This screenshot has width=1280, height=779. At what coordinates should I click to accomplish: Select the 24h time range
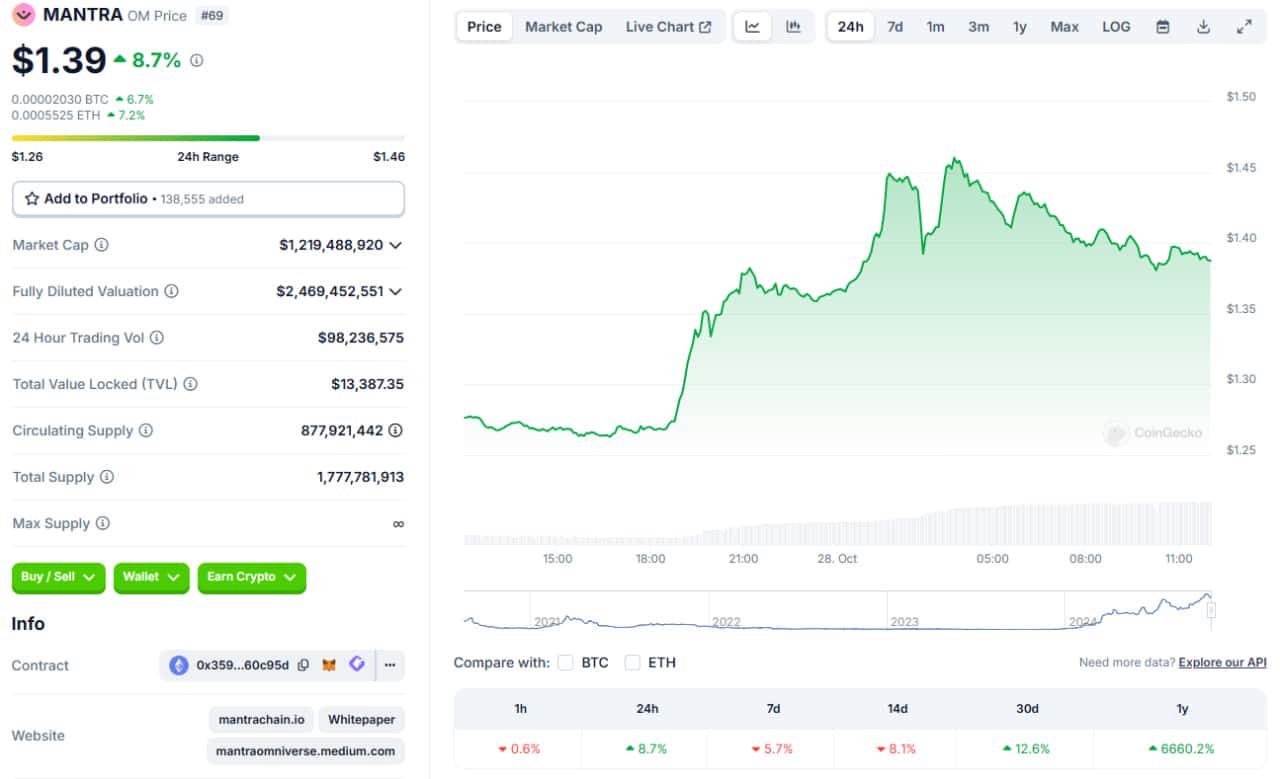(x=851, y=27)
